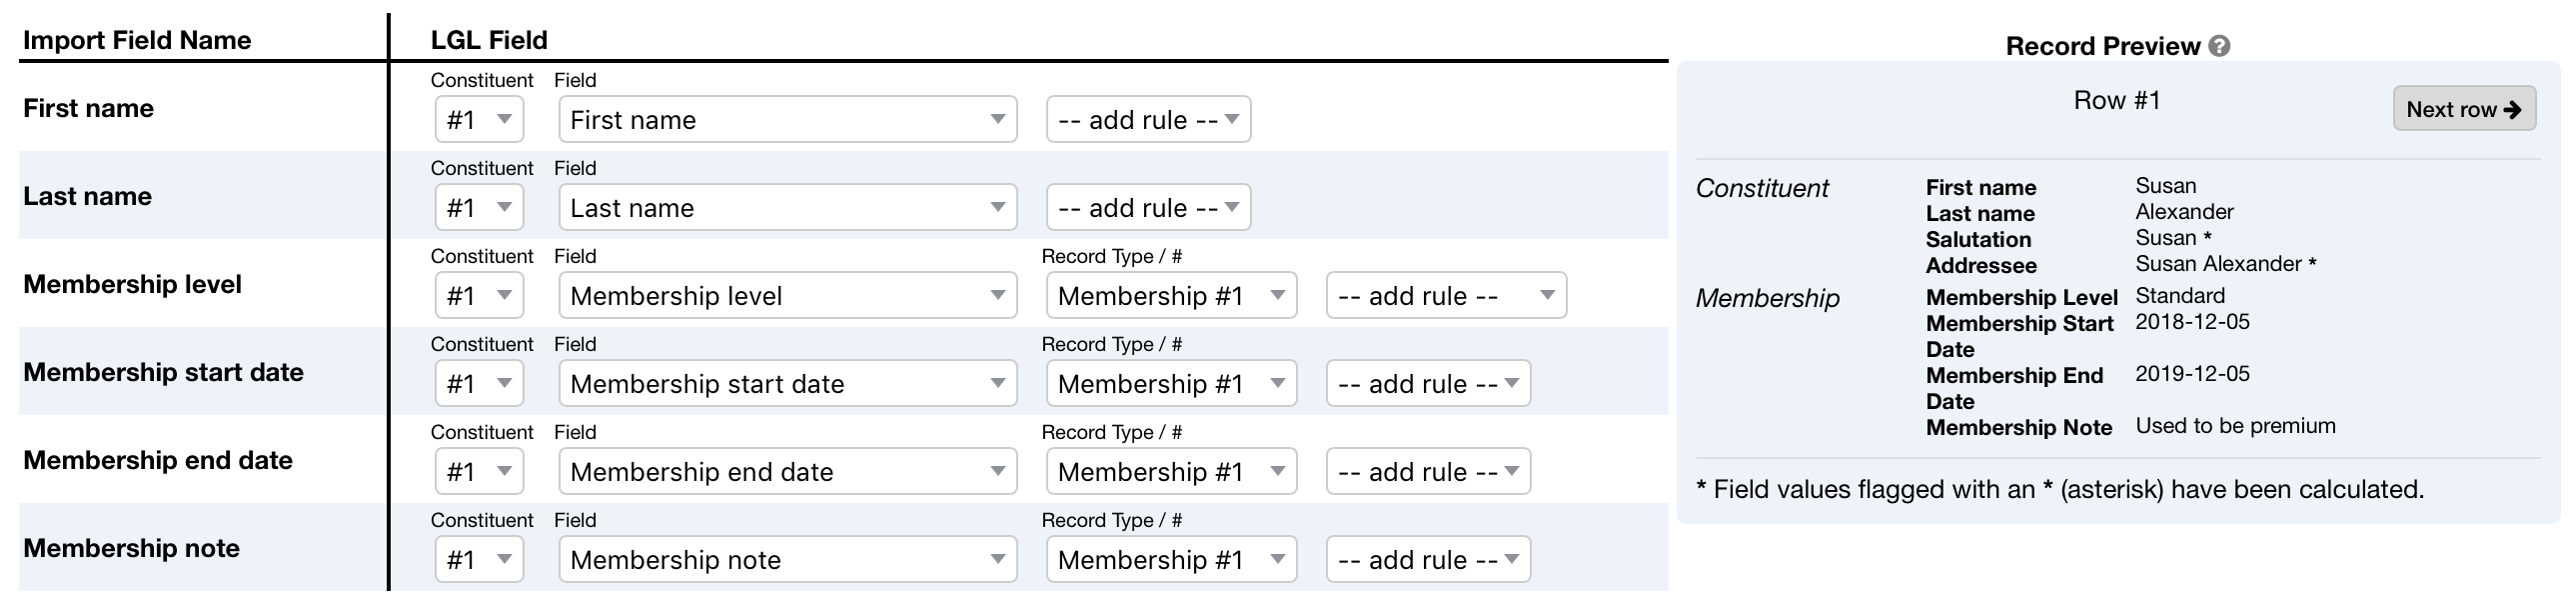Click the Record Preview help icon
2576x602 pixels.
pos(2219,46)
